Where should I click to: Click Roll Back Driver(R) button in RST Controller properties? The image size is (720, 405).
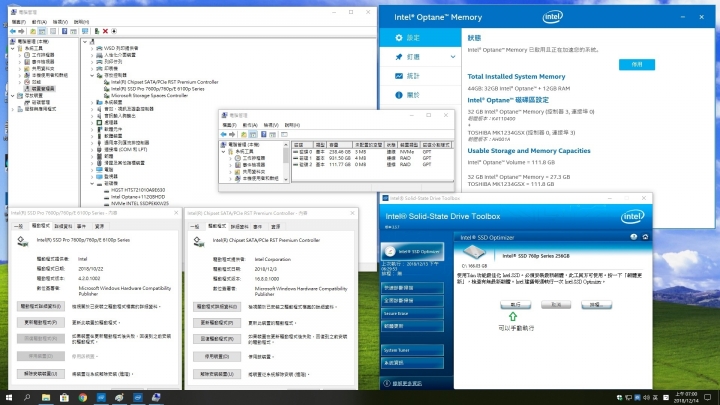[217, 339]
